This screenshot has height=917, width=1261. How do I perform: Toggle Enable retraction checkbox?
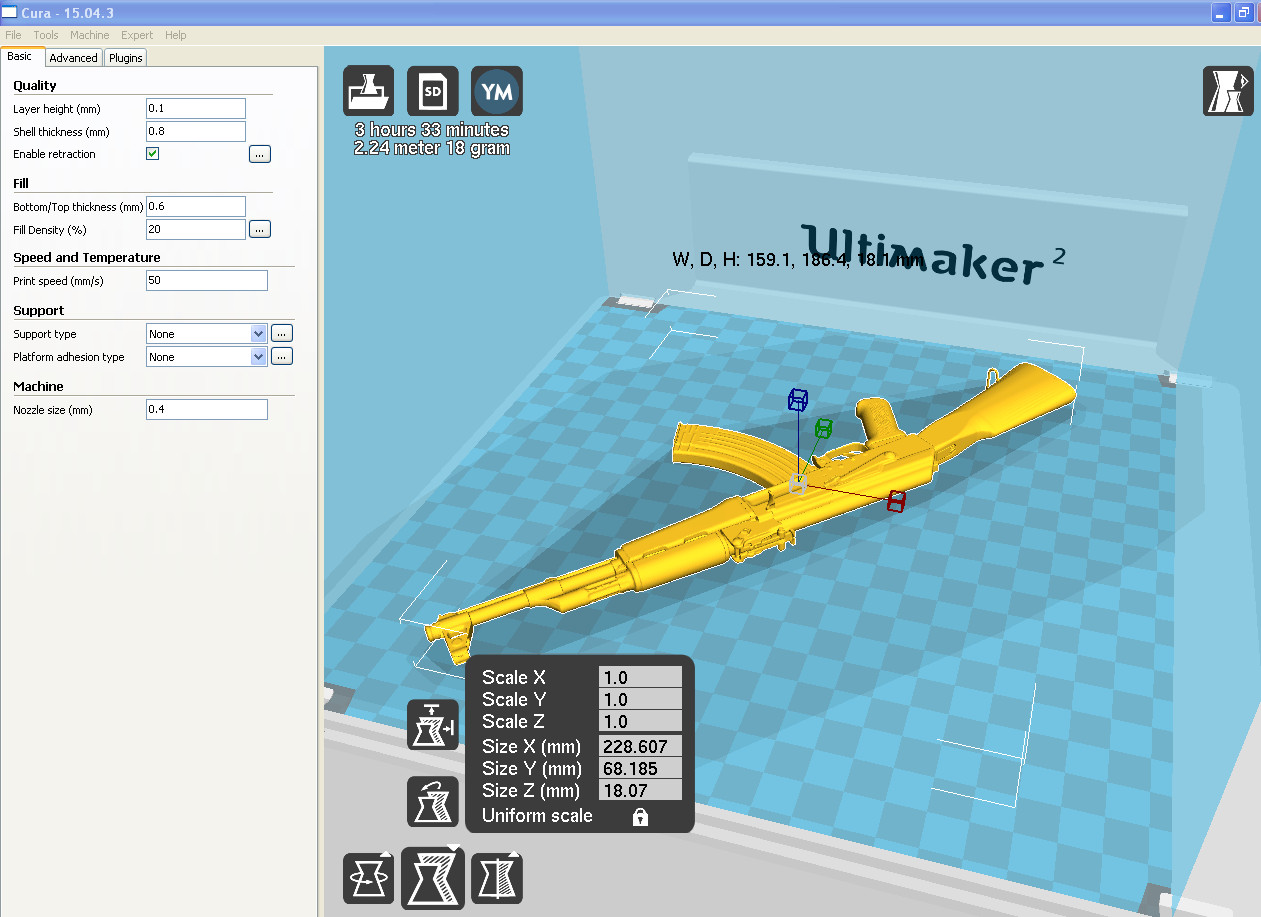[153, 154]
